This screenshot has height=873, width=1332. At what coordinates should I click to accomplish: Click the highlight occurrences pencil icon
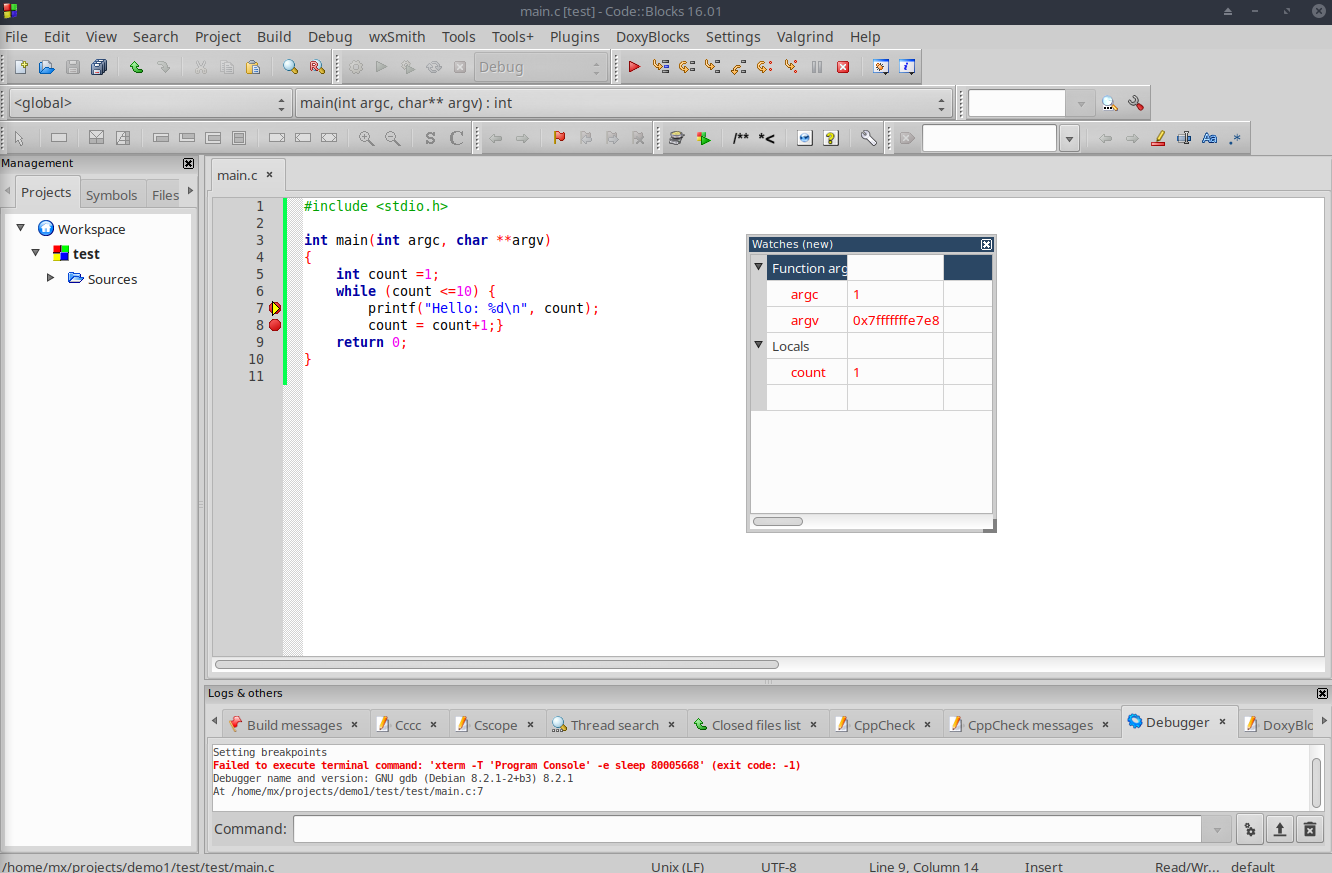tap(1159, 137)
